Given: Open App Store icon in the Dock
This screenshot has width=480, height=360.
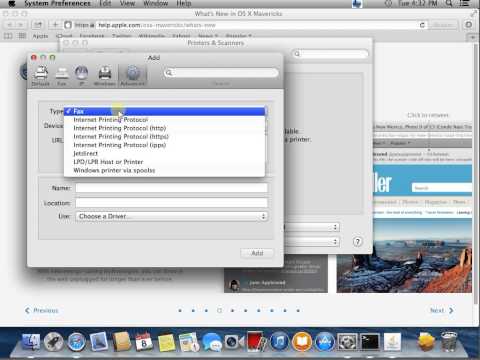Looking at the screenshot, I should point(324,342).
